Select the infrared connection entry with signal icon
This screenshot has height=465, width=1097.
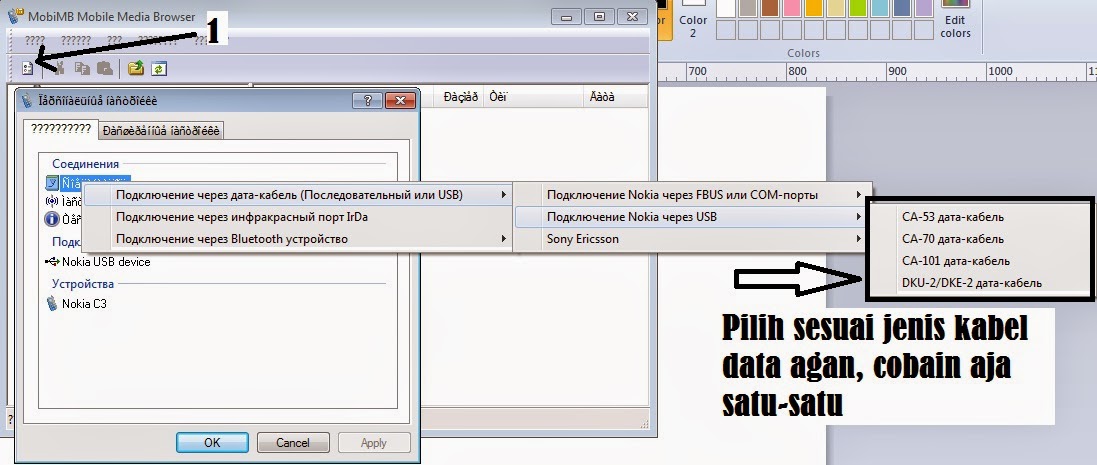tap(63, 201)
